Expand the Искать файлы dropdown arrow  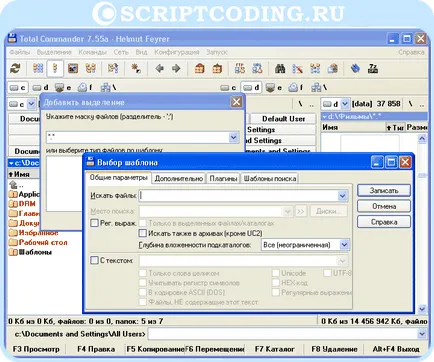point(342,196)
